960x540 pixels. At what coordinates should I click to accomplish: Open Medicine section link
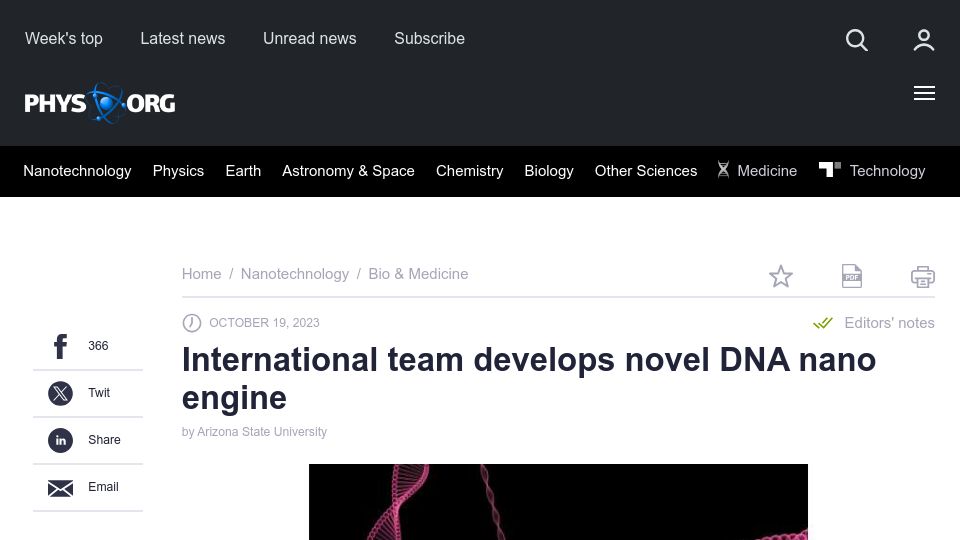tap(767, 171)
